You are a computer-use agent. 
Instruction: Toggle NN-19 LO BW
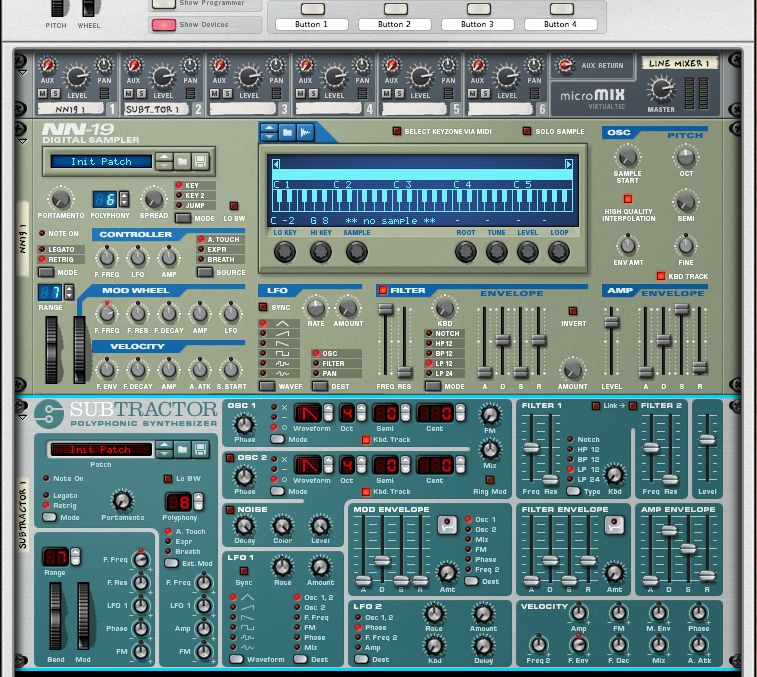coord(234,206)
